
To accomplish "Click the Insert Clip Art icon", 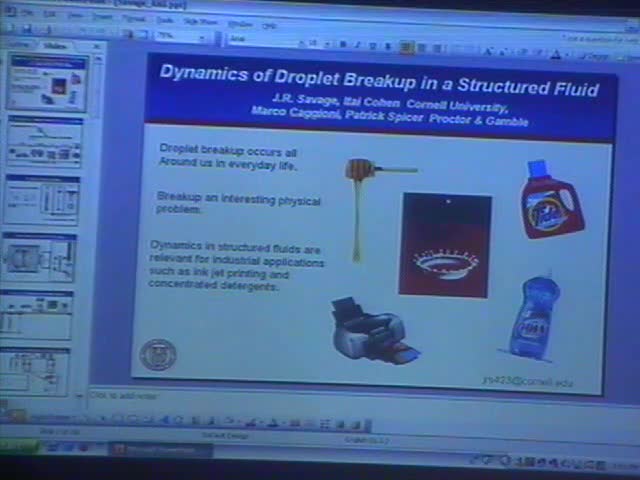I will [x=195, y=421].
